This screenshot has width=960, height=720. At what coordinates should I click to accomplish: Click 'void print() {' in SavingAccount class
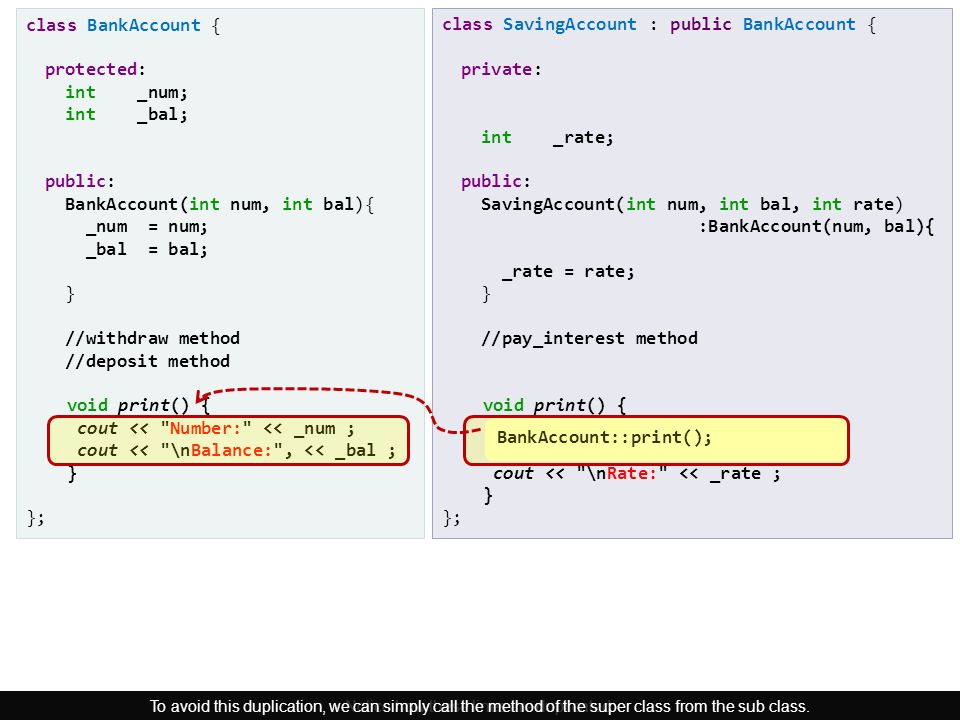coord(555,405)
